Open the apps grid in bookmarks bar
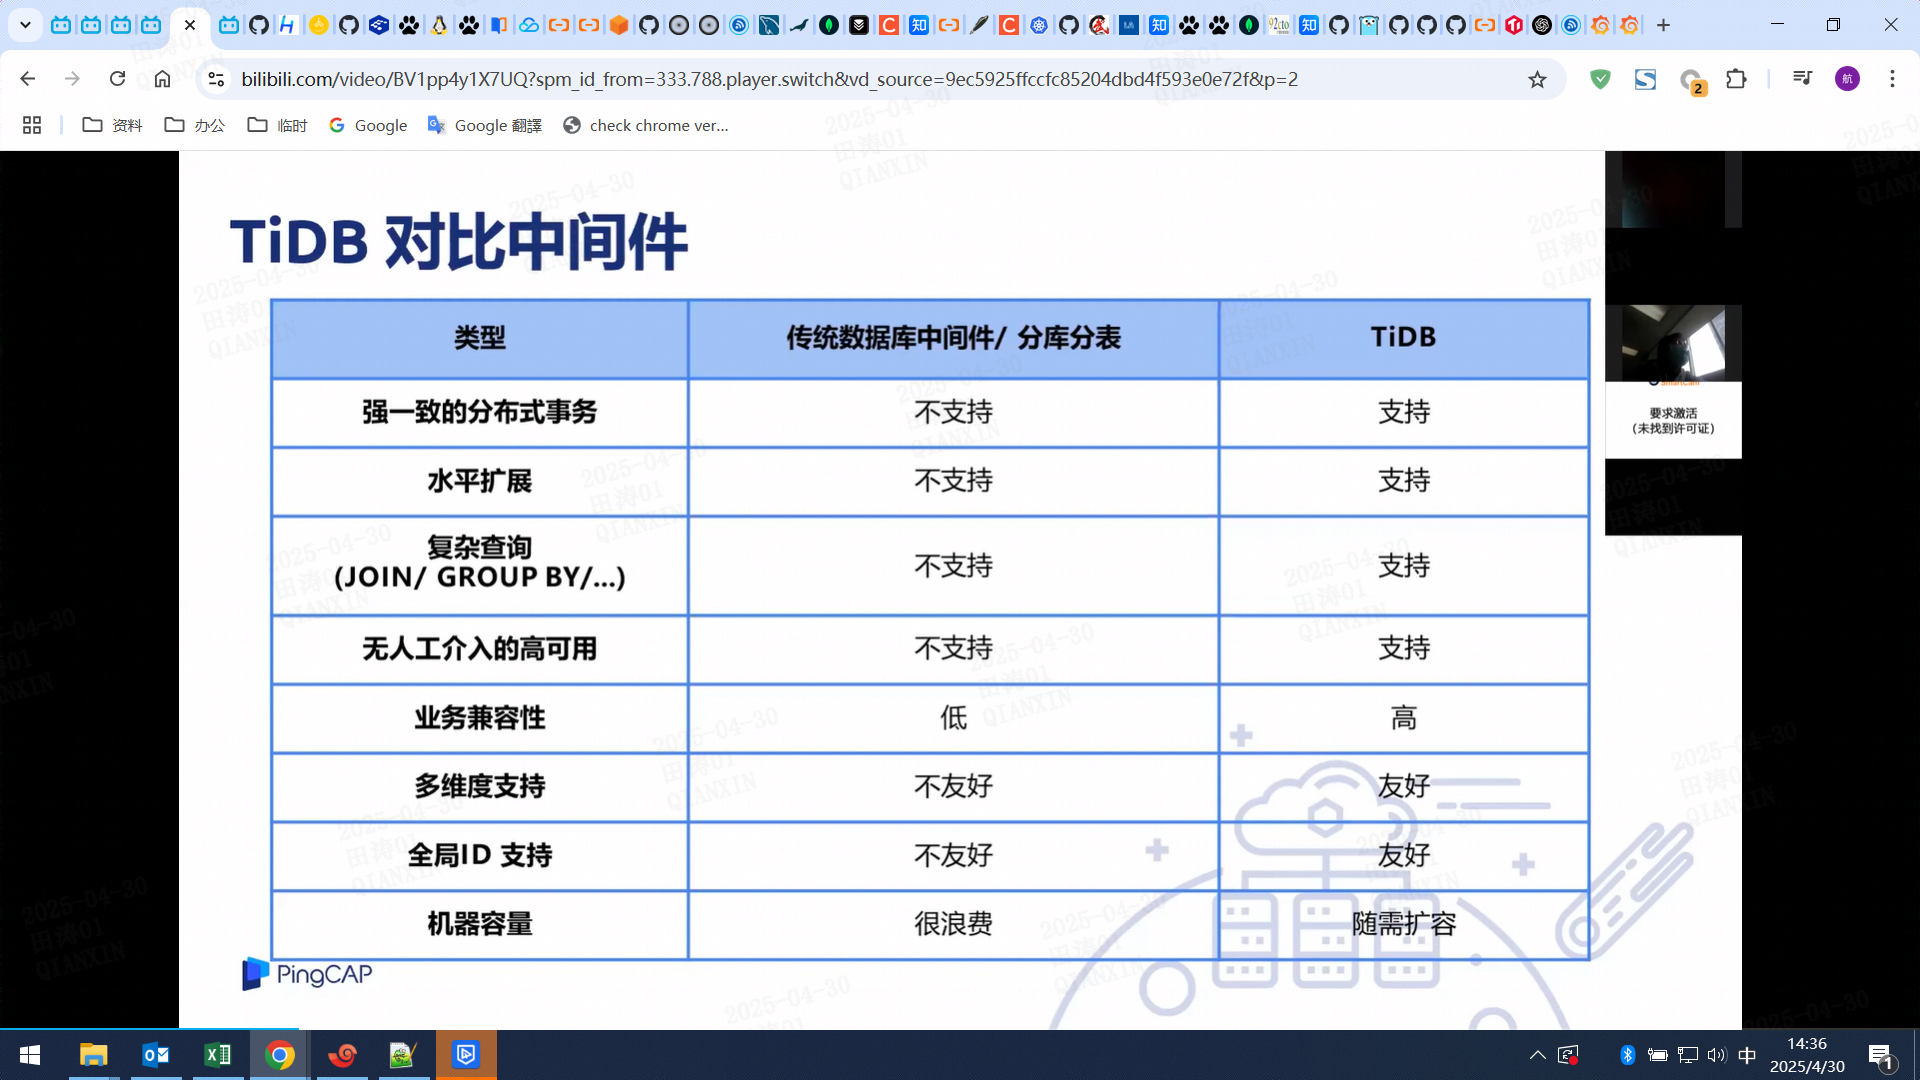The width and height of the screenshot is (1920, 1080). click(32, 125)
